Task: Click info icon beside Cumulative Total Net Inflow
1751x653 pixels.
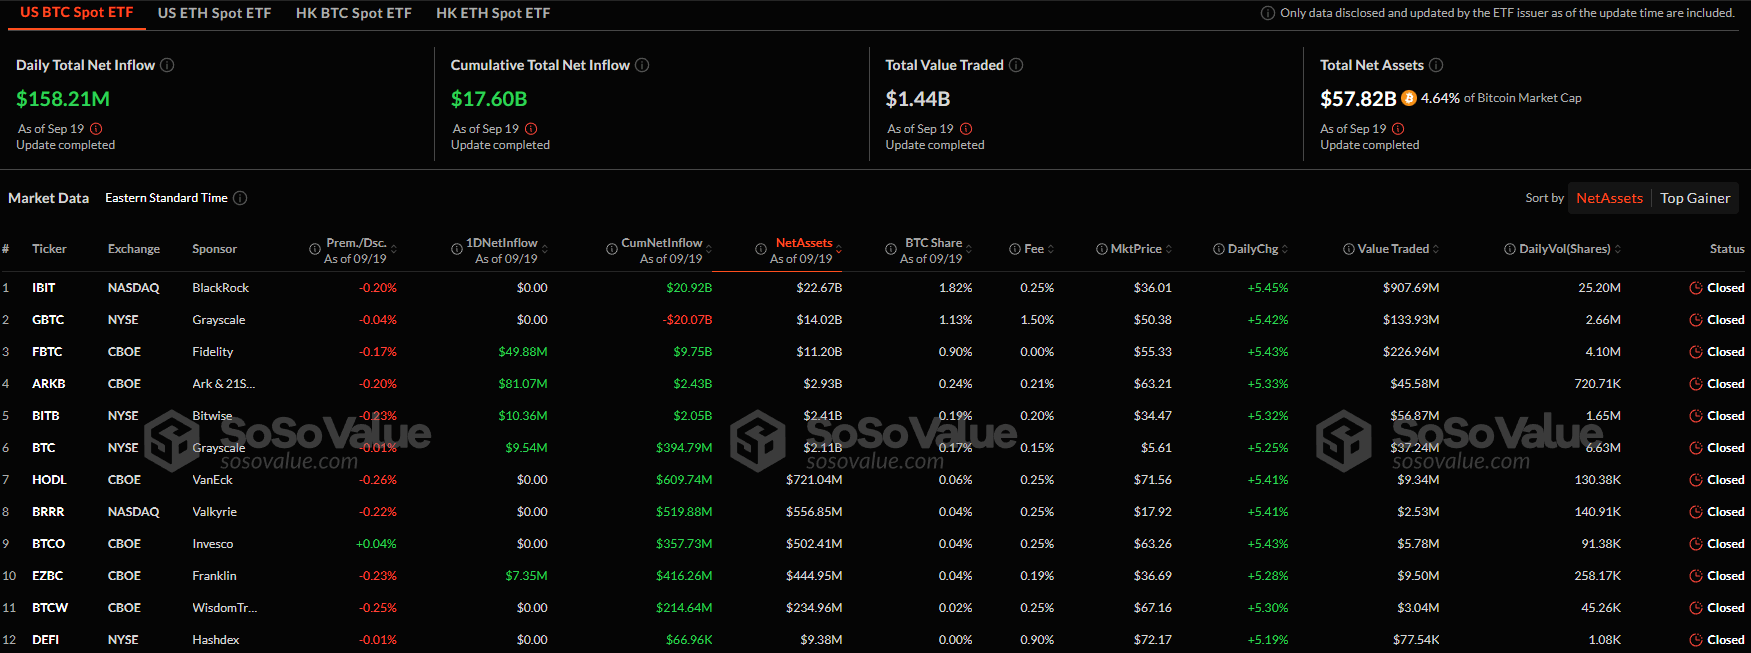Action: [x=642, y=65]
